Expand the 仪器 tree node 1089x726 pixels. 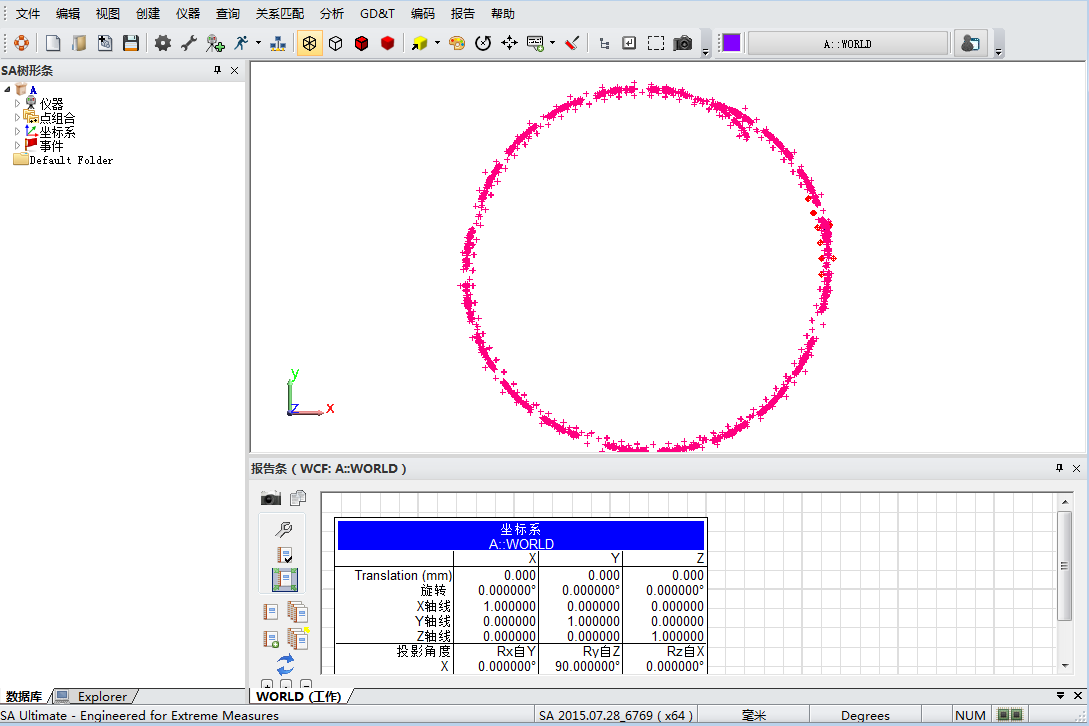[17, 104]
